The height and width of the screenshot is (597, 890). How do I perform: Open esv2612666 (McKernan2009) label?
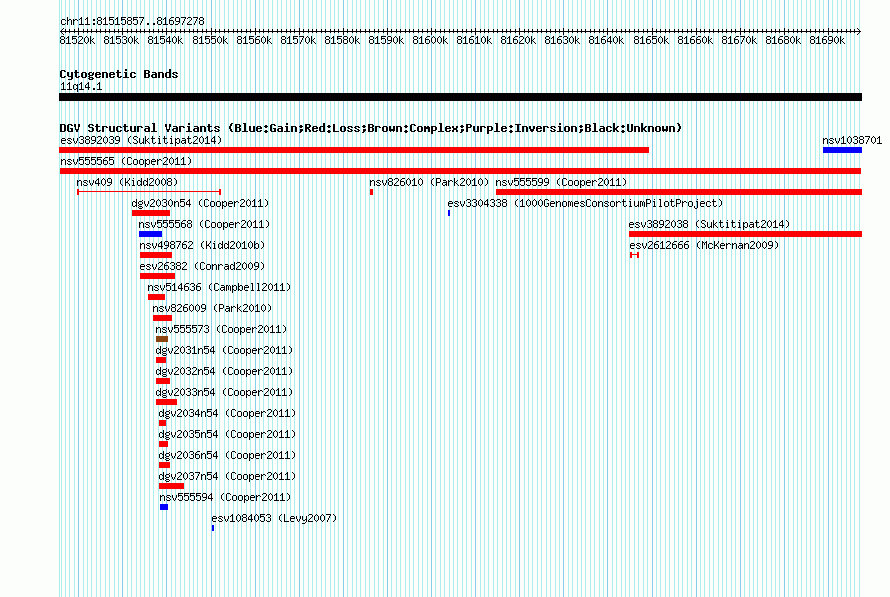704,245
